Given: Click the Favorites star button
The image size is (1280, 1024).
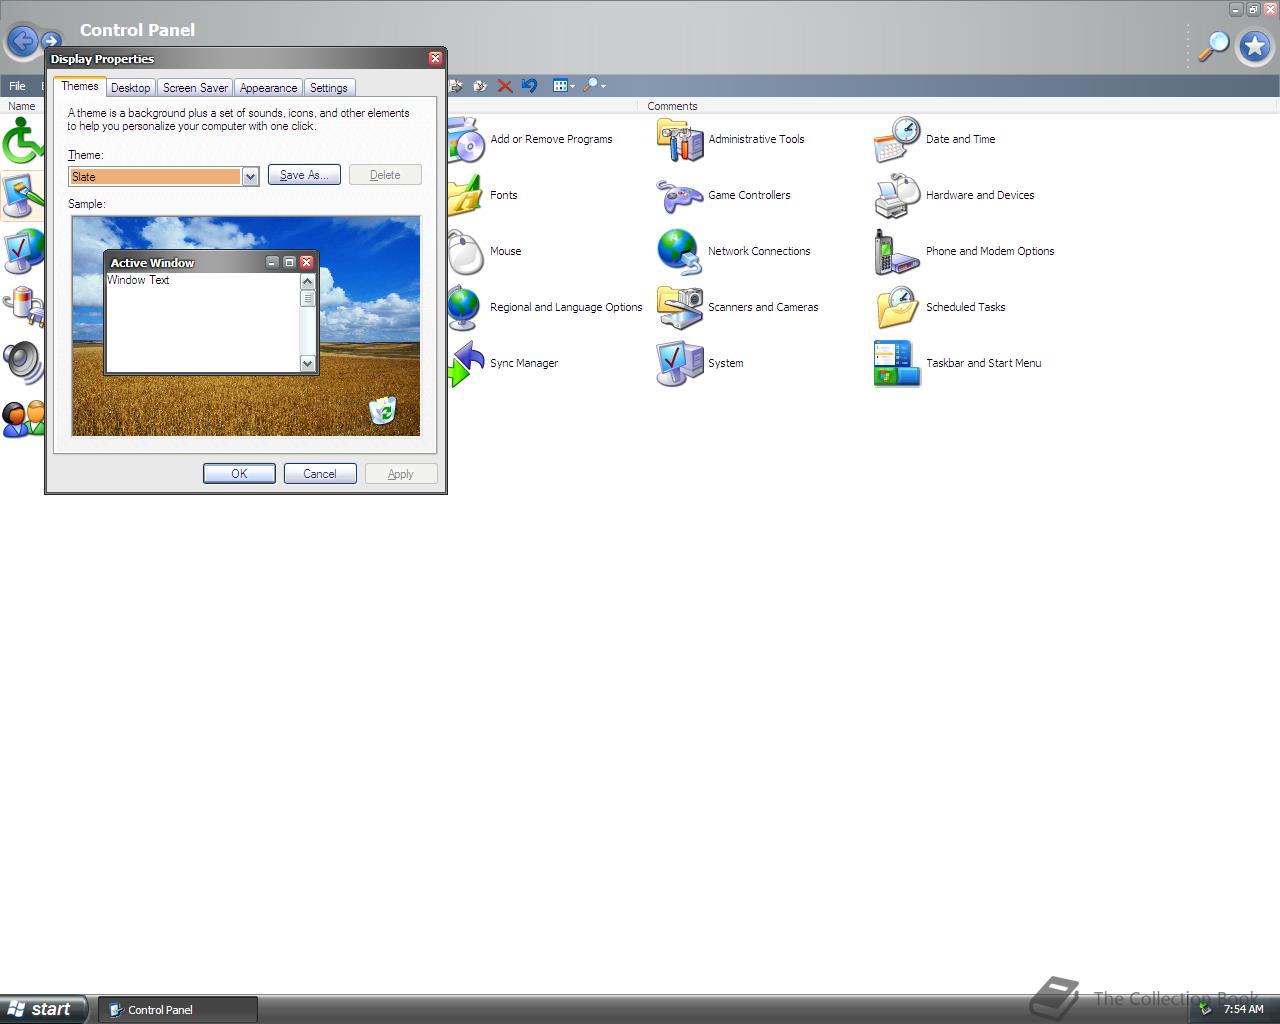Looking at the screenshot, I should click(x=1255, y=46).
